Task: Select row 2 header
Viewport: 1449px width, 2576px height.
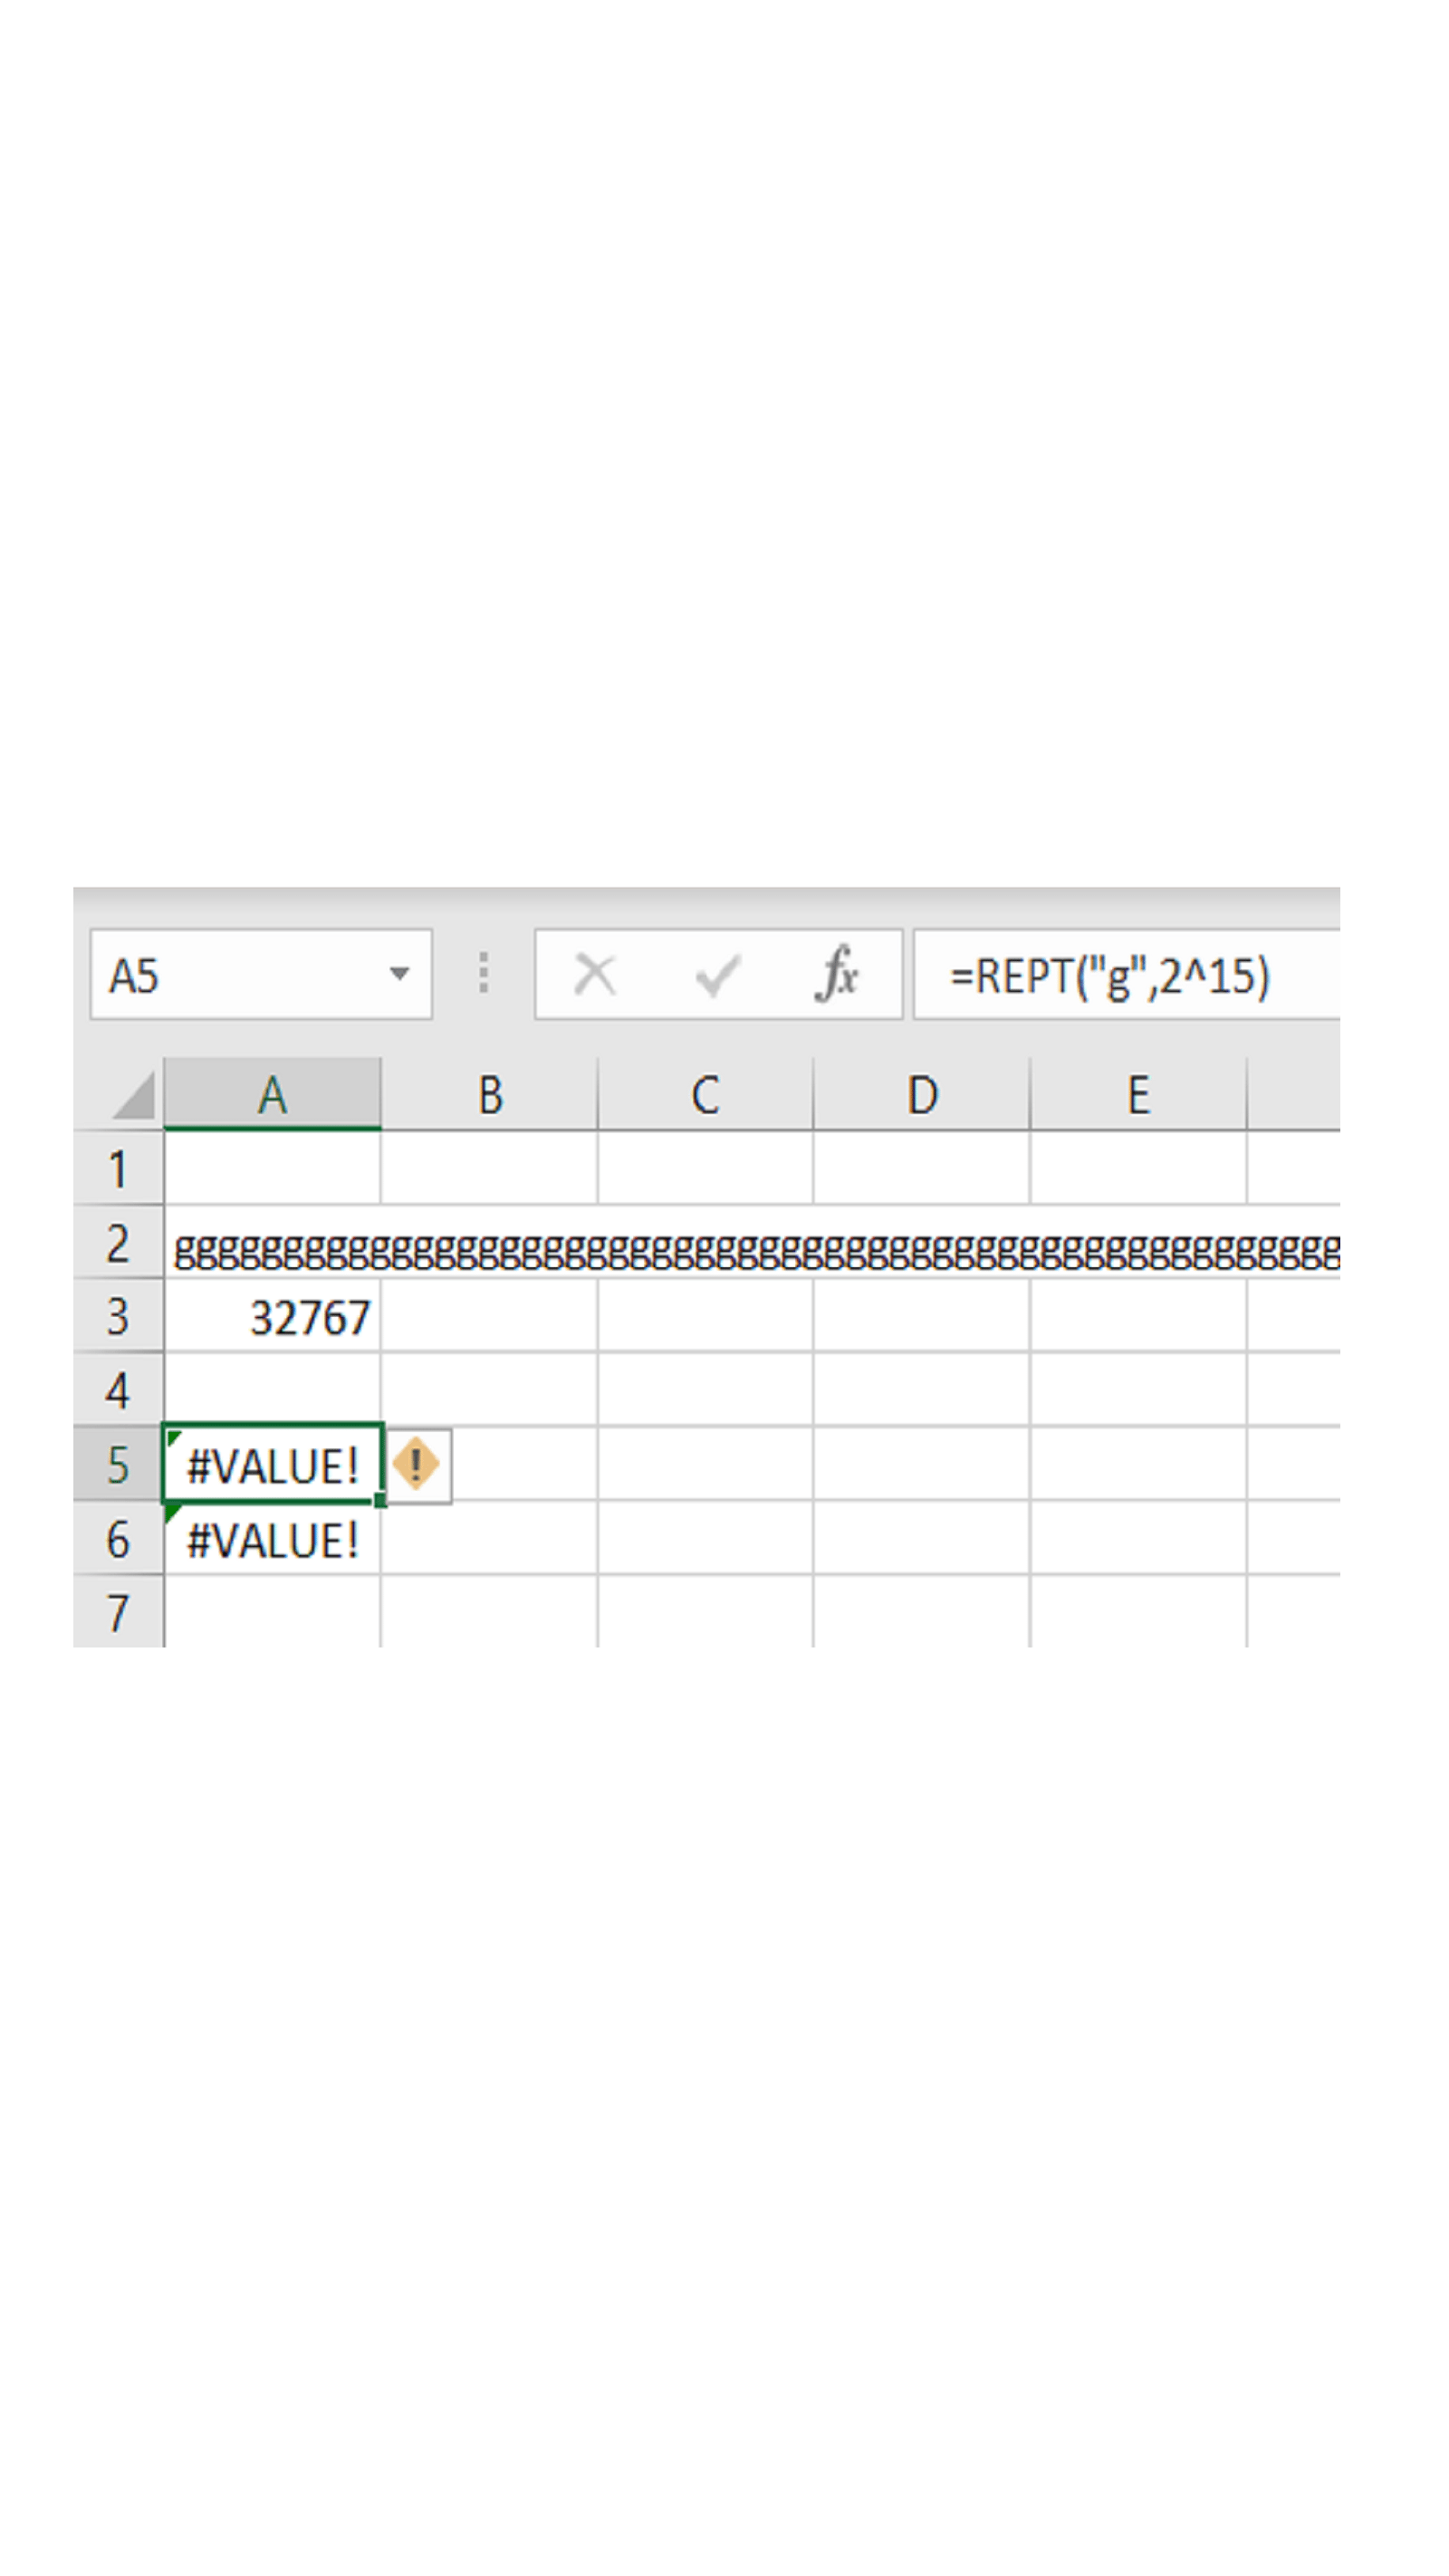Action: [x=118, y=1243]
